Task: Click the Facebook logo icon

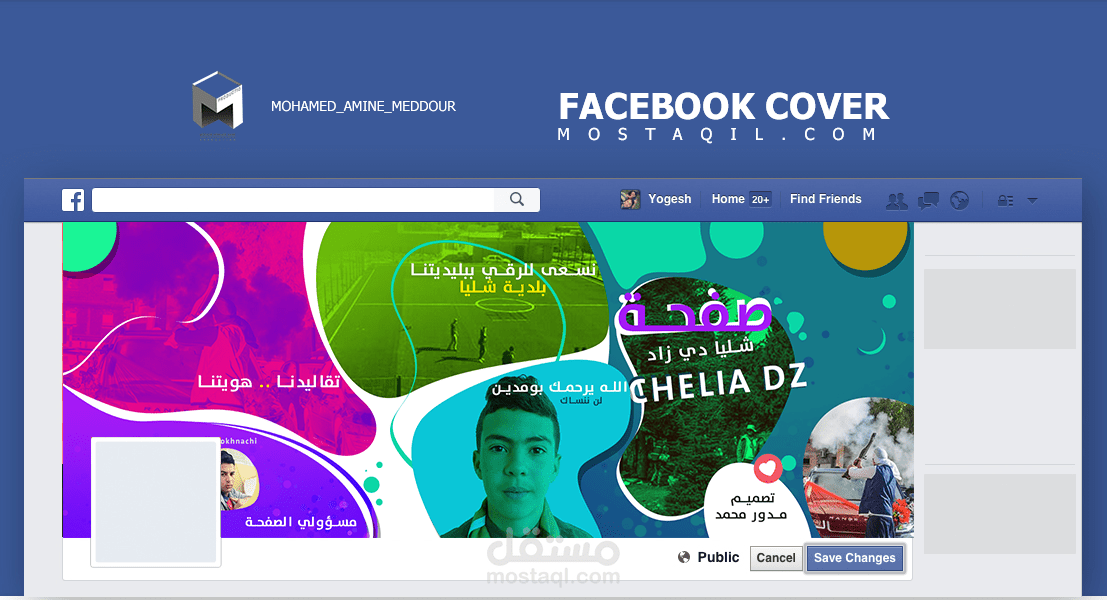Action: (73, 200)
